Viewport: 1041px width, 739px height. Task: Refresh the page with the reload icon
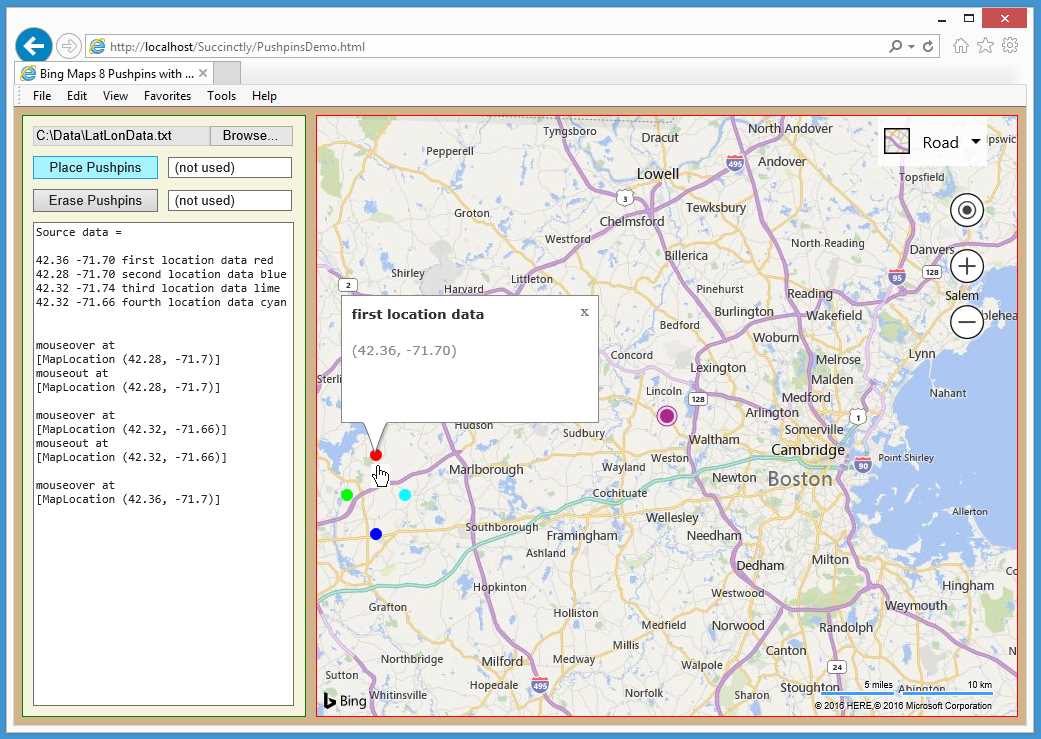(x=928, y=46)
